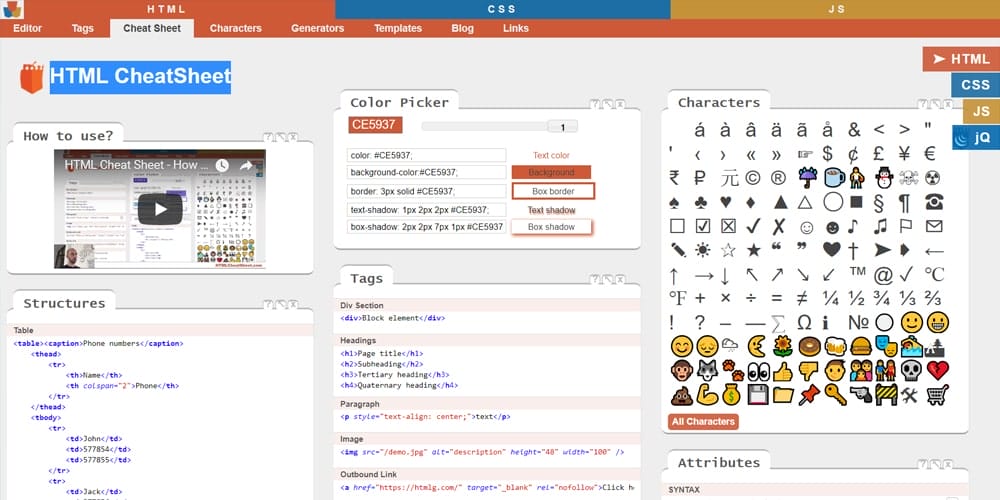This screenshot has width=1000, height=500.
Task: Choose the black telephone symbol
Action: coord(934,202)
